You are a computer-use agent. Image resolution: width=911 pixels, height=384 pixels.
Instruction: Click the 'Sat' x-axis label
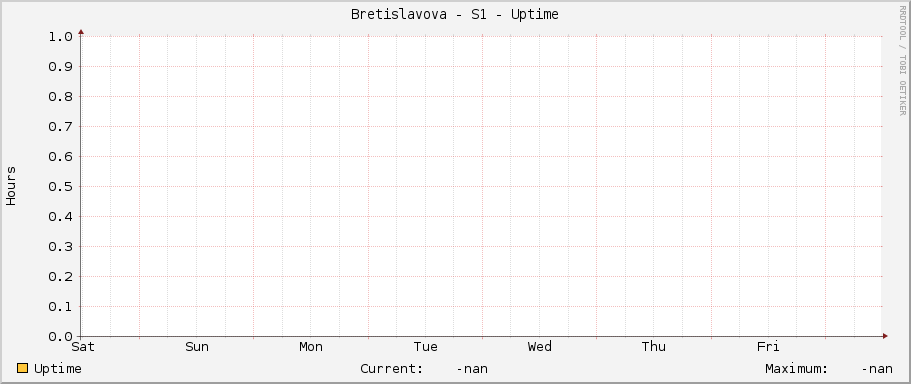tap(83, 347)
